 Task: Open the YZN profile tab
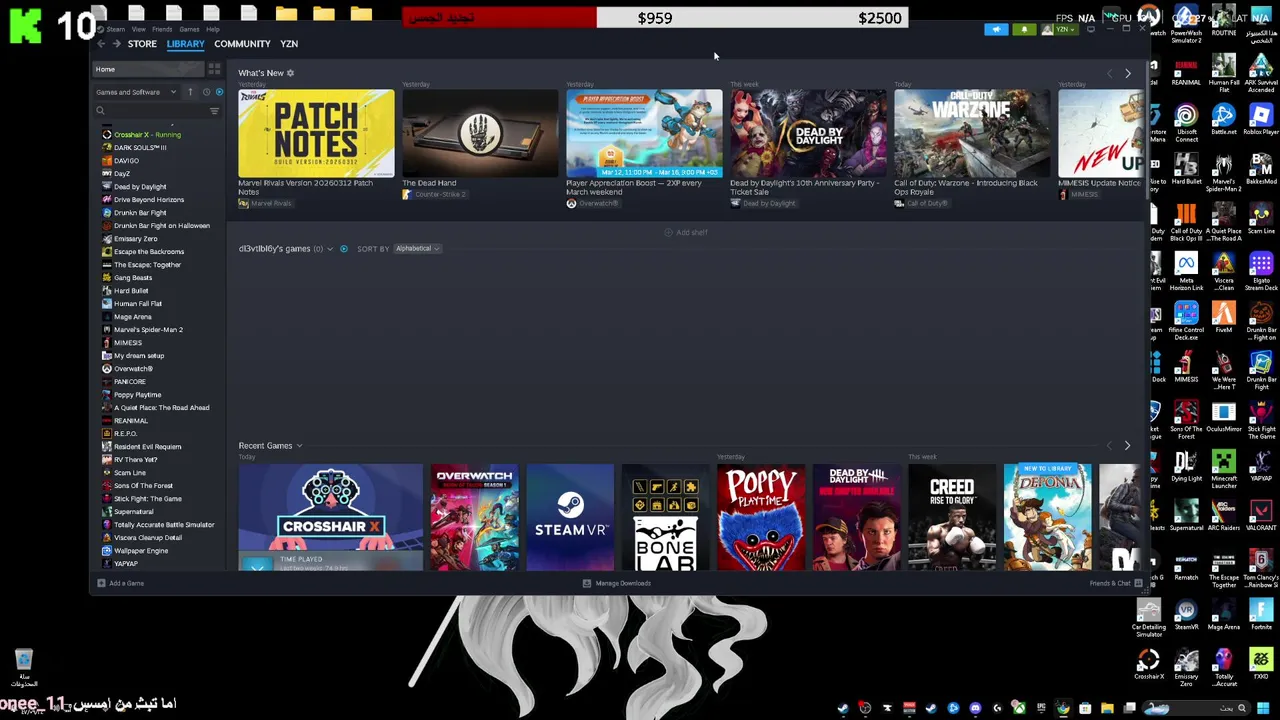coord(289,44)
